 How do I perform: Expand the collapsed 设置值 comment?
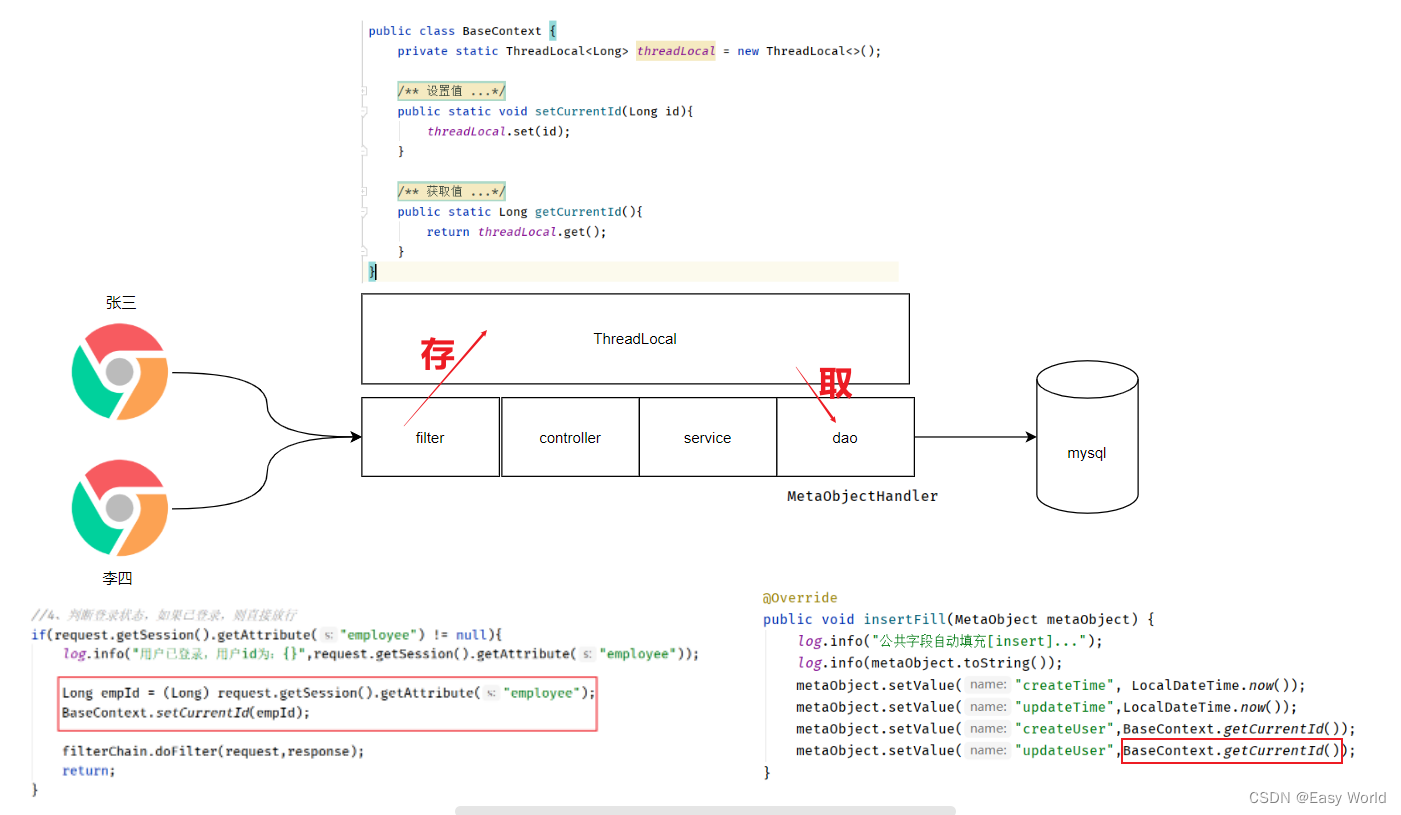pyautogui.click(x=451, y=90)
